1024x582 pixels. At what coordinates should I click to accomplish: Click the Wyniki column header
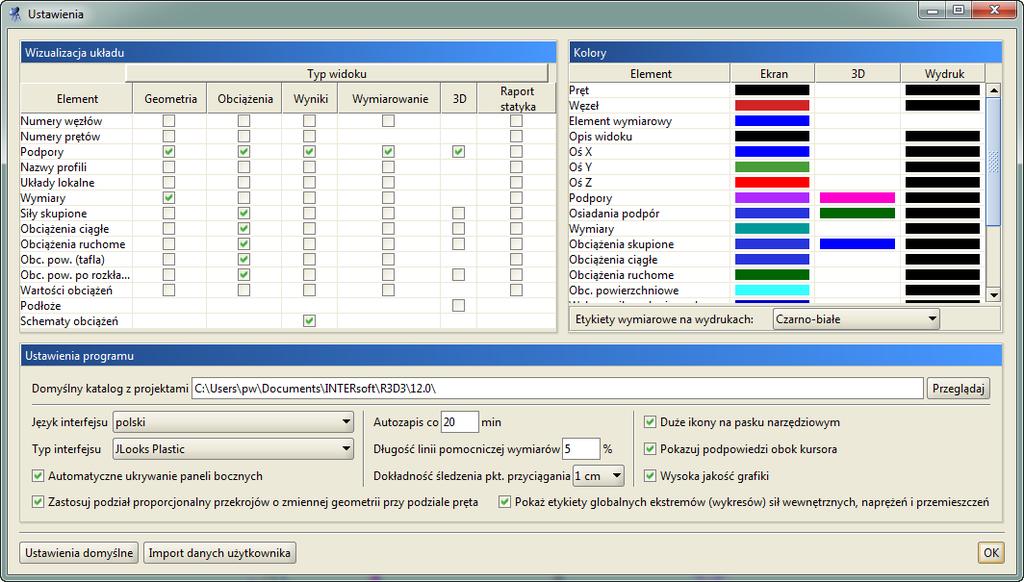click(310, 99)
